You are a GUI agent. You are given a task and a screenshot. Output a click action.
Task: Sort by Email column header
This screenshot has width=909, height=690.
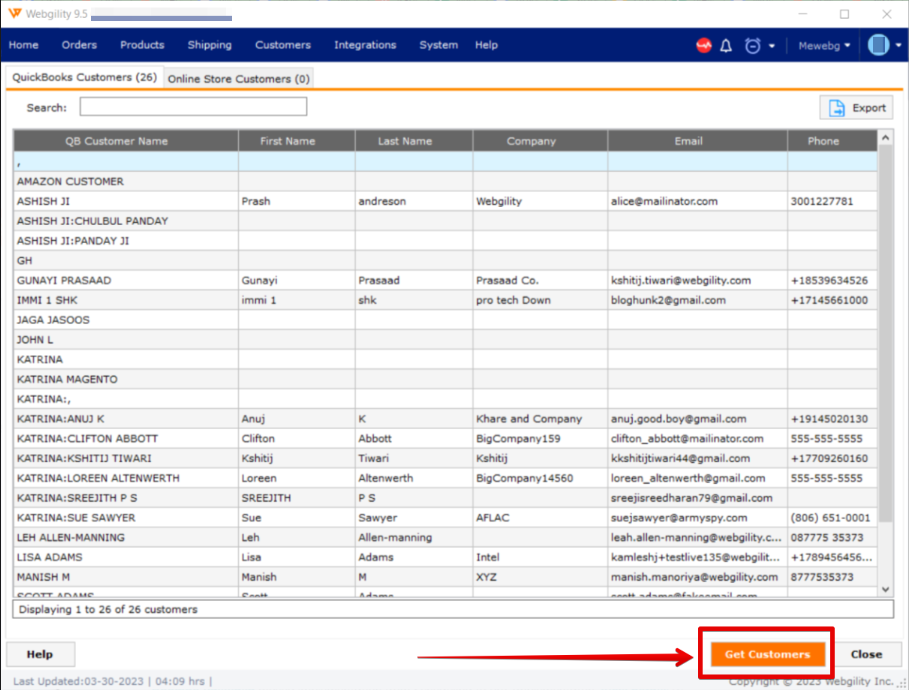click(697, 141)
